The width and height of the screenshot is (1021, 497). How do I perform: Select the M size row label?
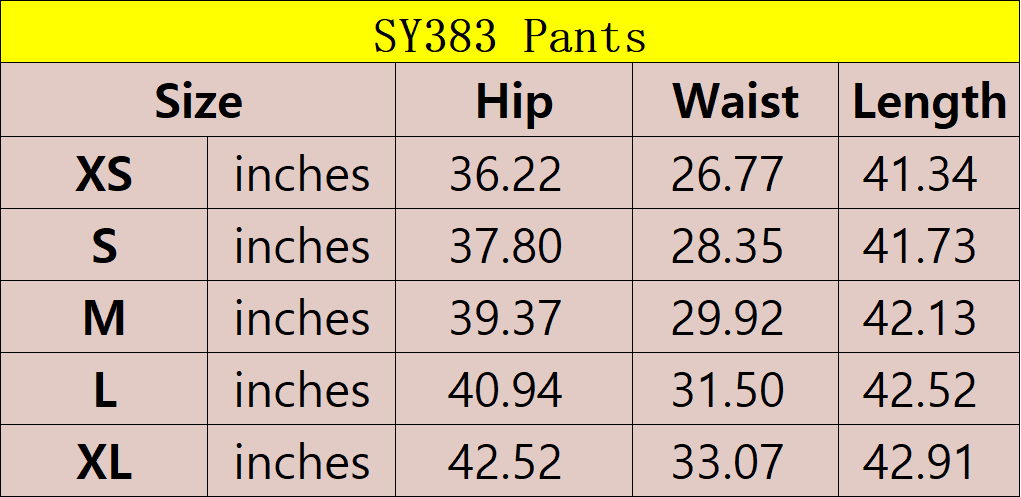click(x=104, y=319)
